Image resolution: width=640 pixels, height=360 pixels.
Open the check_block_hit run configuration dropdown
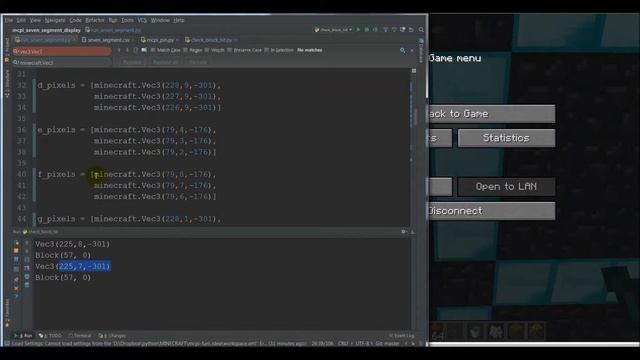tap(333, 30)
